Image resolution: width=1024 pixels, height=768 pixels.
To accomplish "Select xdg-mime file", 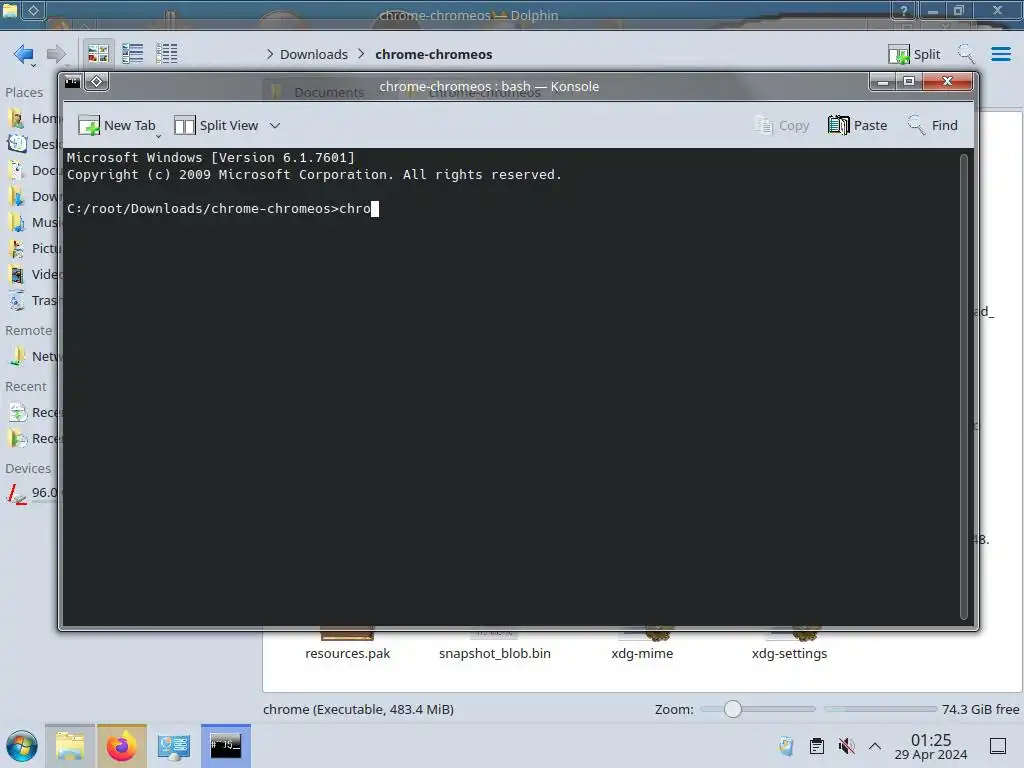I will point(642,653).
